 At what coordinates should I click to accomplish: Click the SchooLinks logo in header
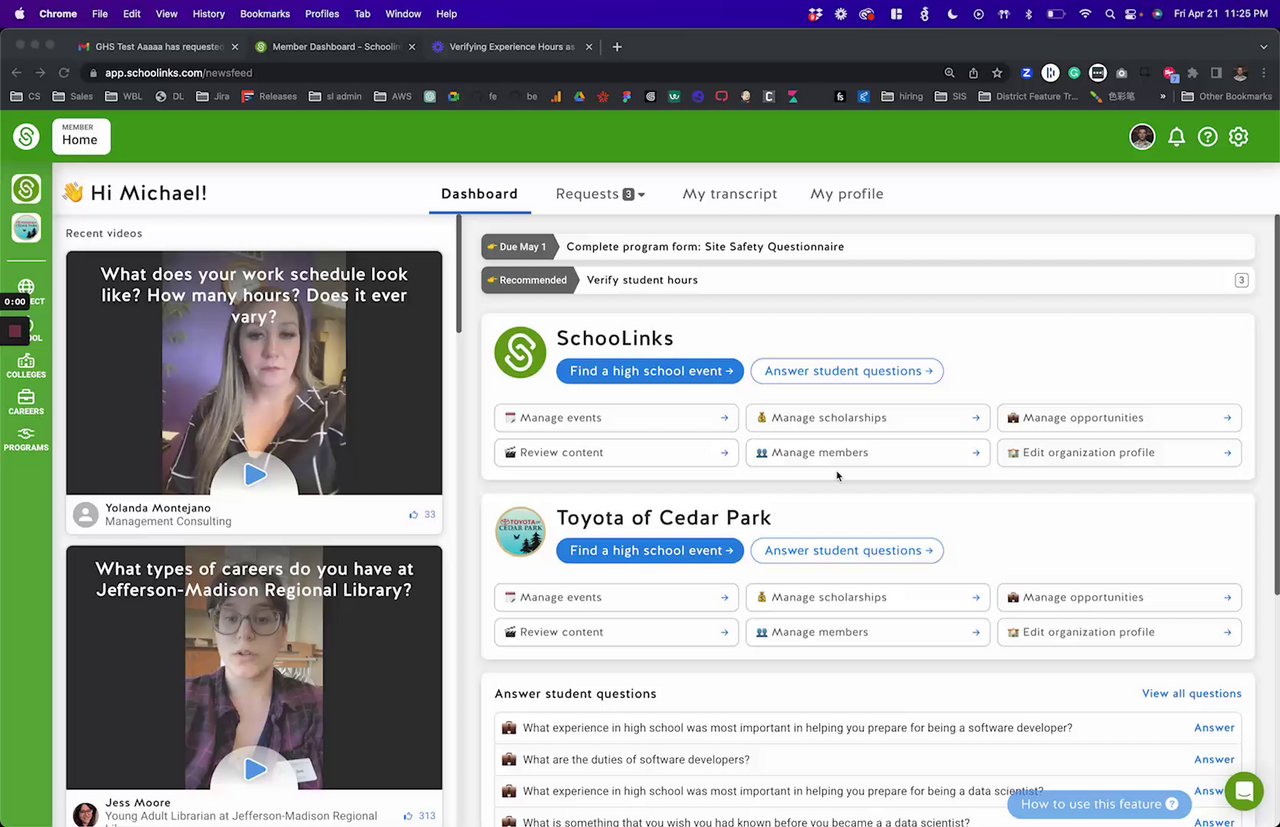26,137
